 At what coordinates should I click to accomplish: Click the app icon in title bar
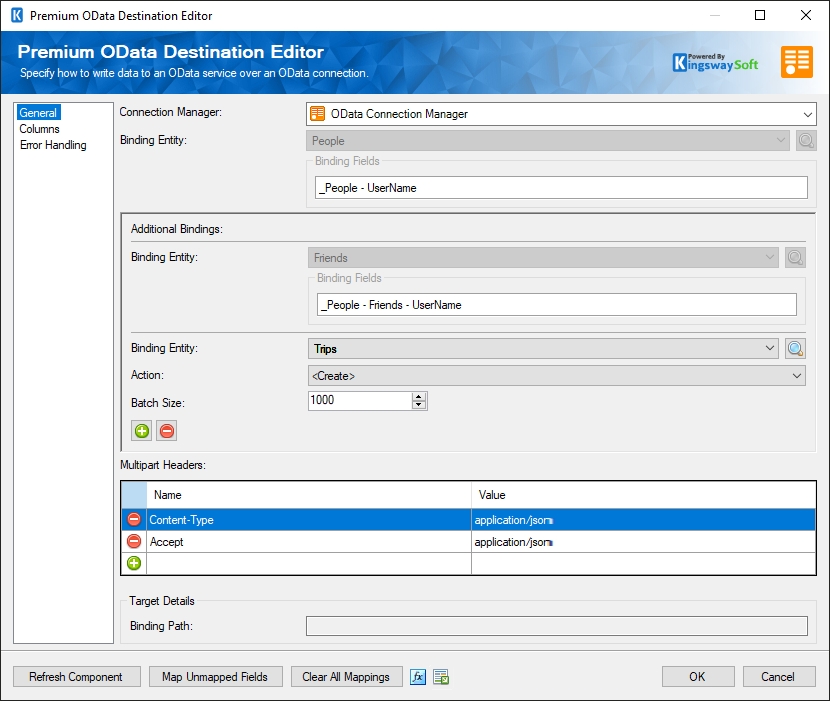click(17, 15)
